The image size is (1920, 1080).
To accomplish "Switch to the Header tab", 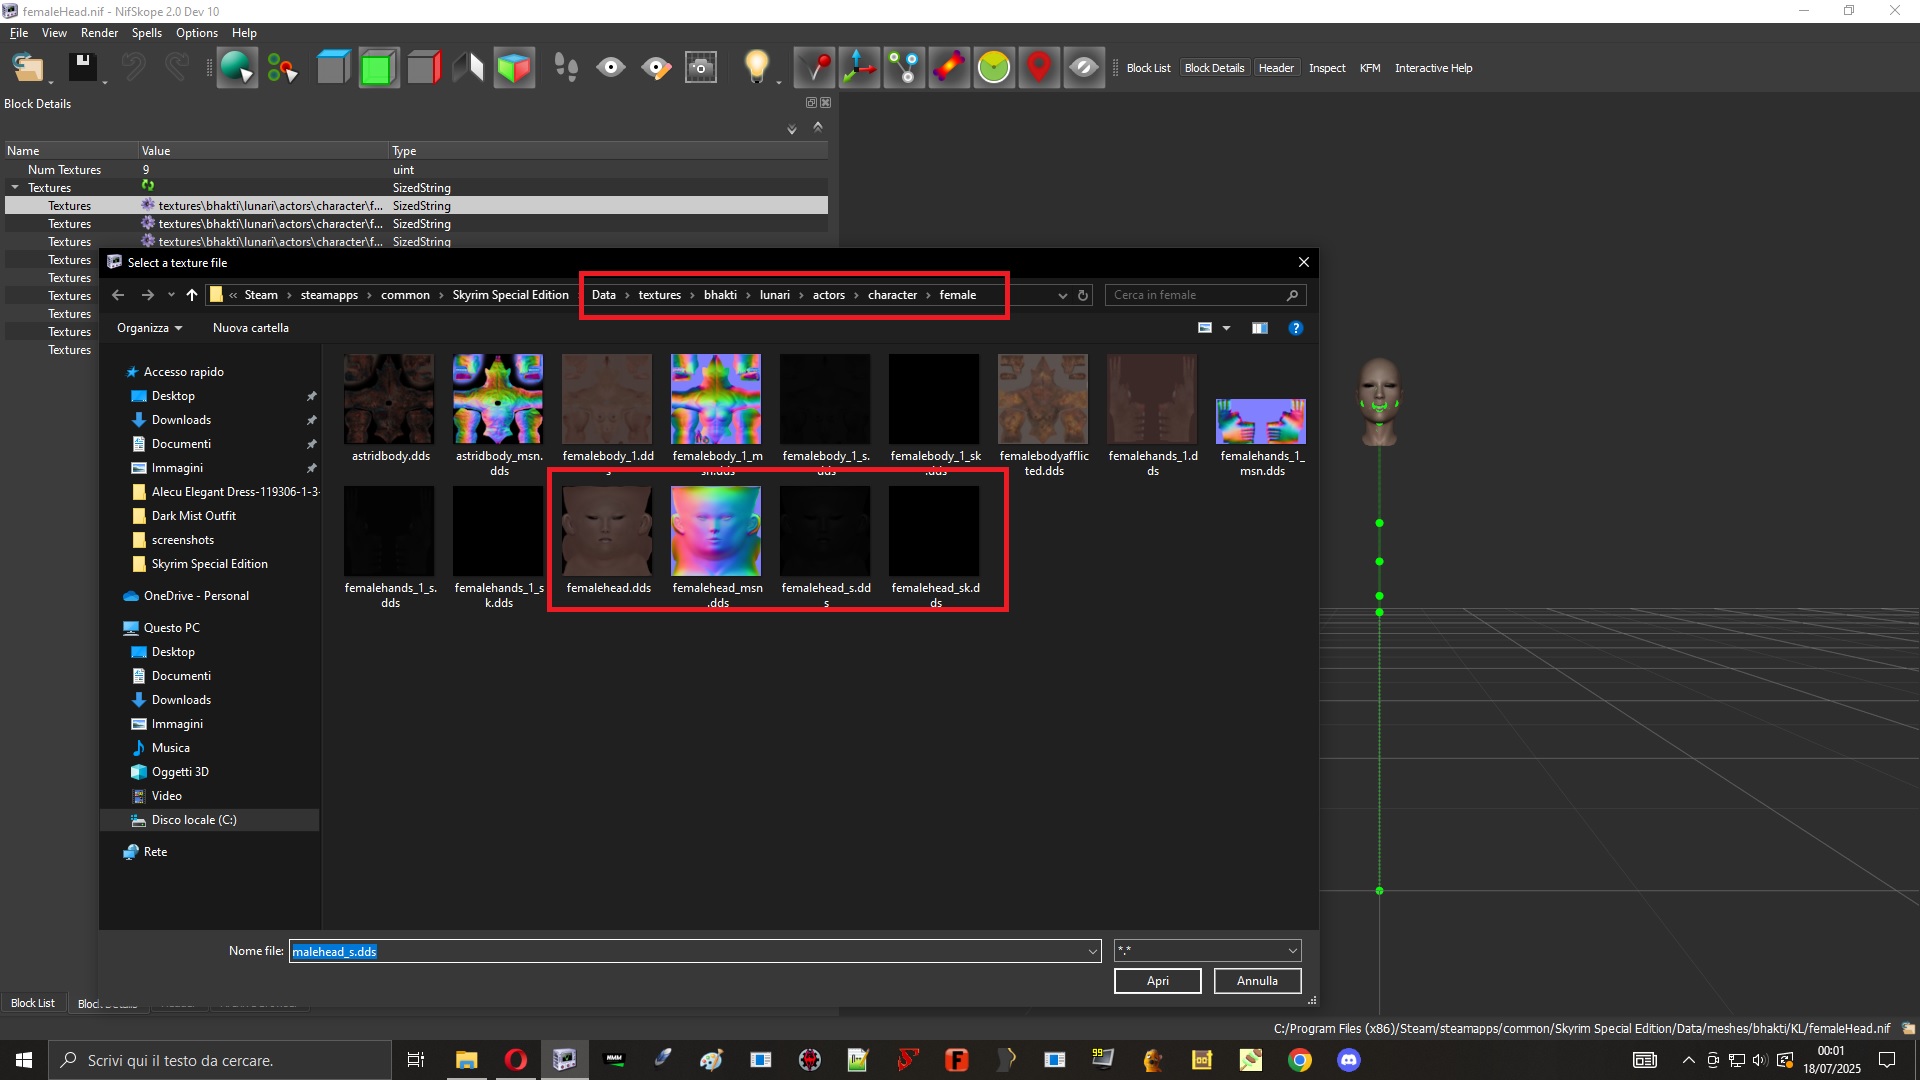I will tap(1276, 68).
